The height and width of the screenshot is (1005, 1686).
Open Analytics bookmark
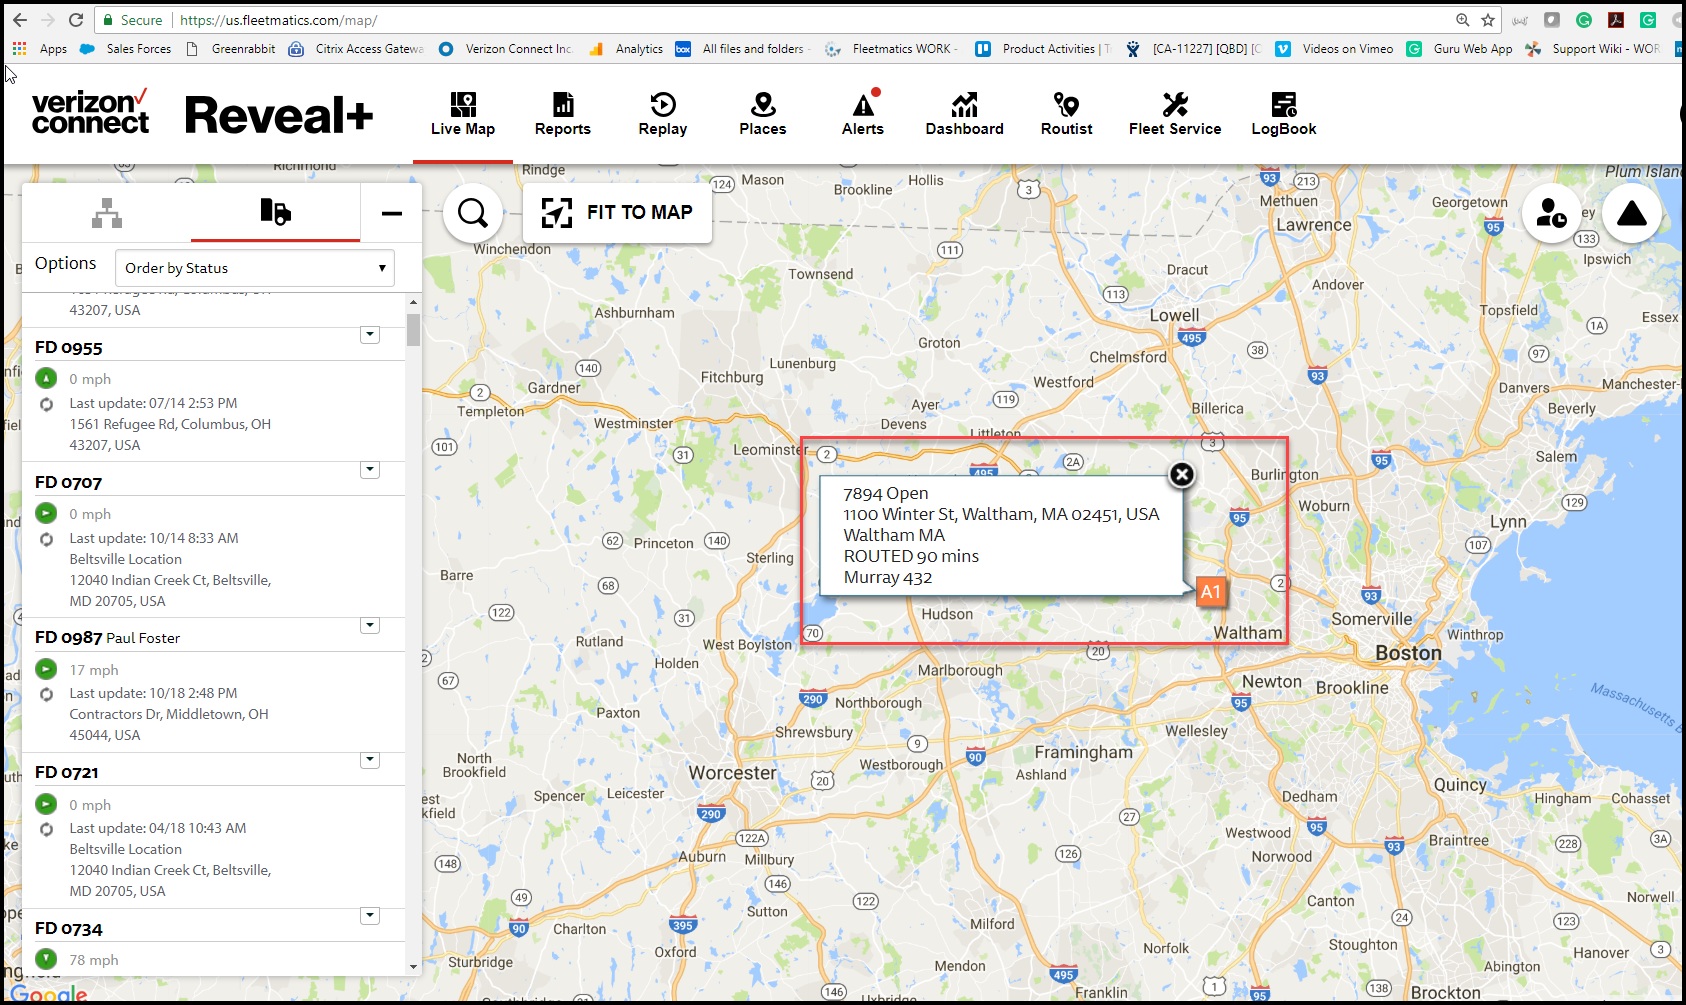[x=627, y=48]
